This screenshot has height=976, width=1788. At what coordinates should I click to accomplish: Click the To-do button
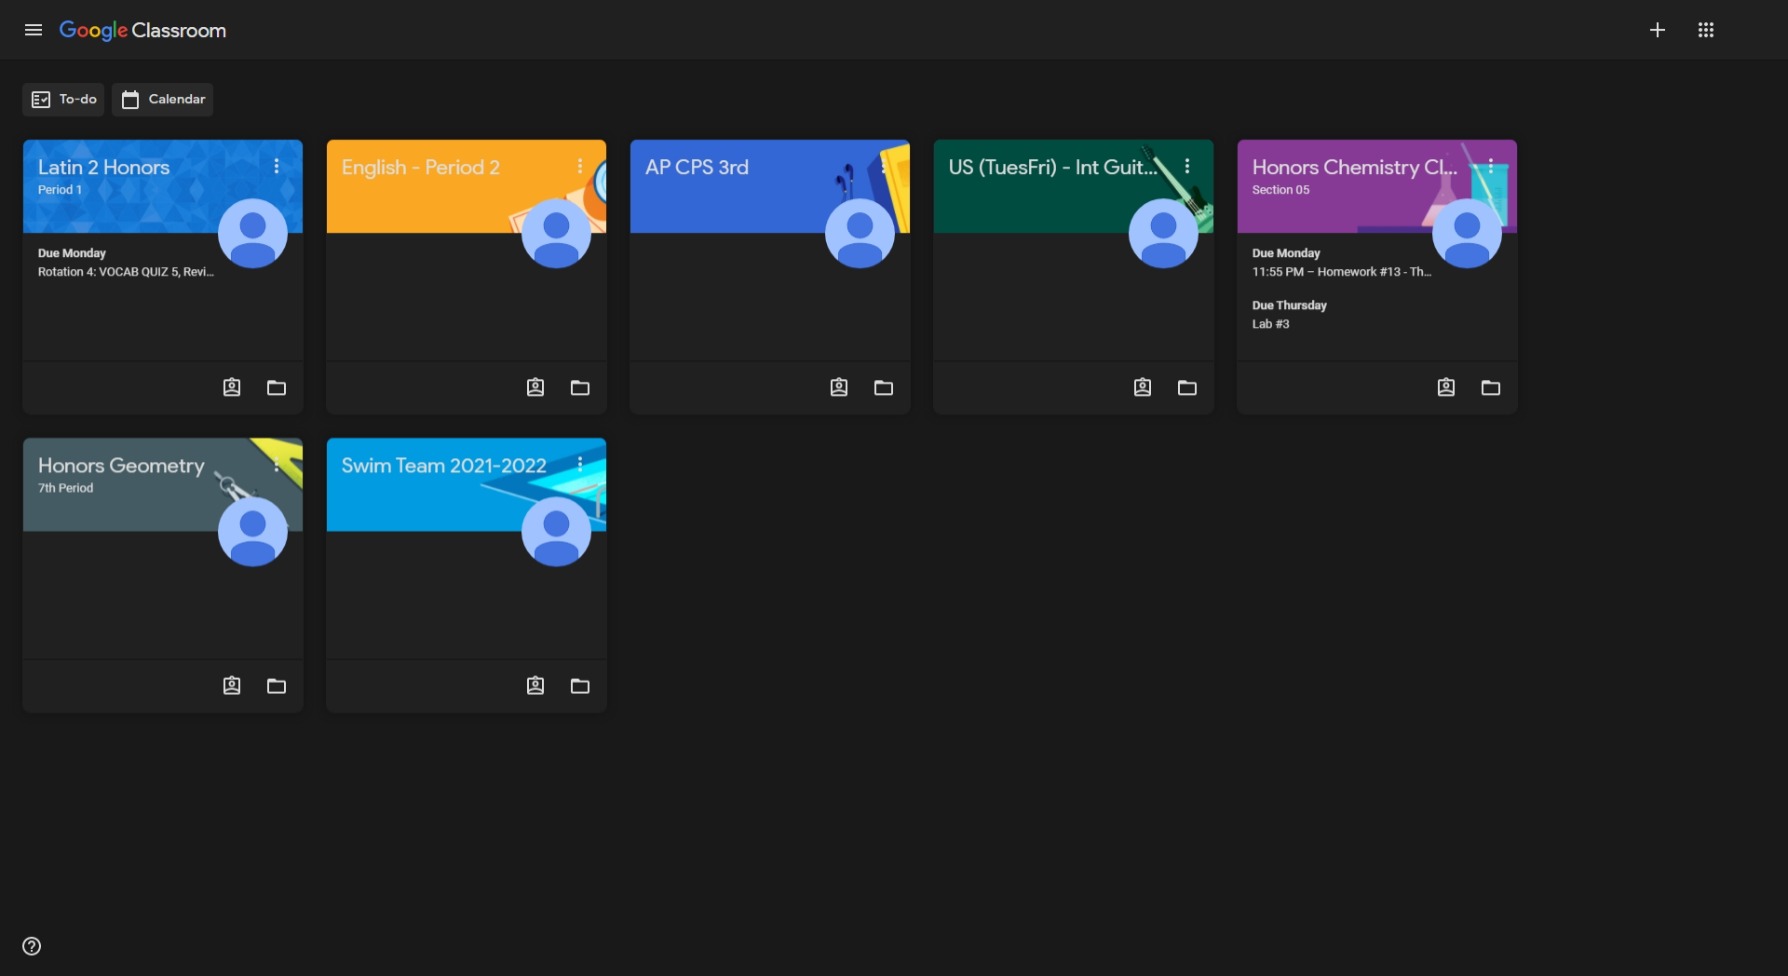(x=63, y=99)
